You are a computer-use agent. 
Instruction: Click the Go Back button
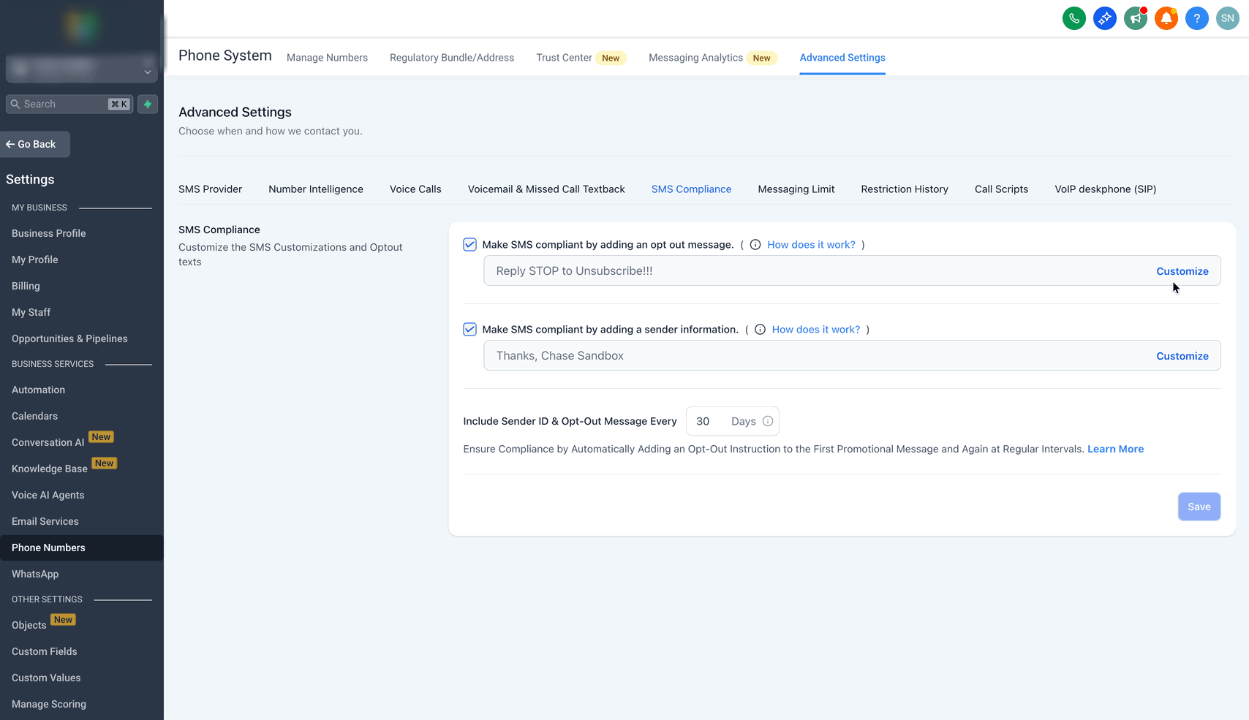(x=35, y=144)
